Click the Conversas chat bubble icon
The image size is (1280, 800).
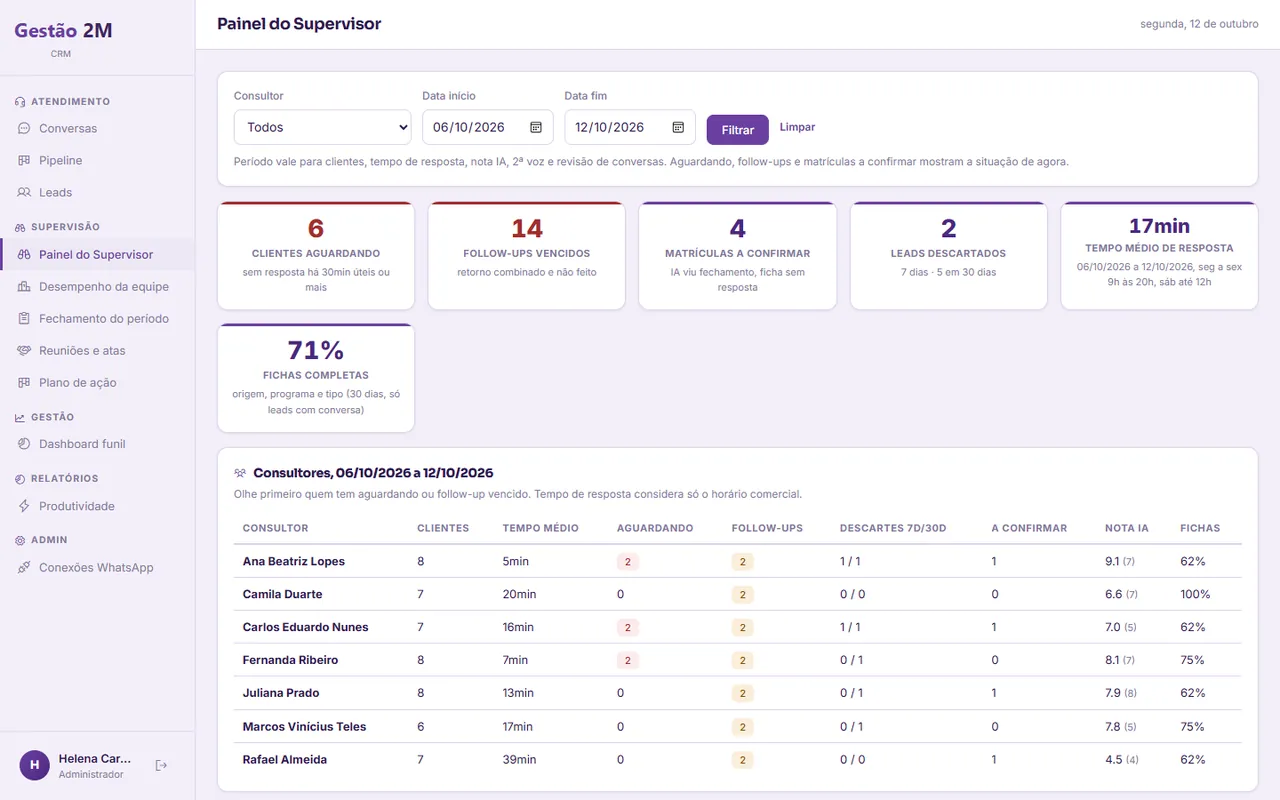tap(24, 128)
